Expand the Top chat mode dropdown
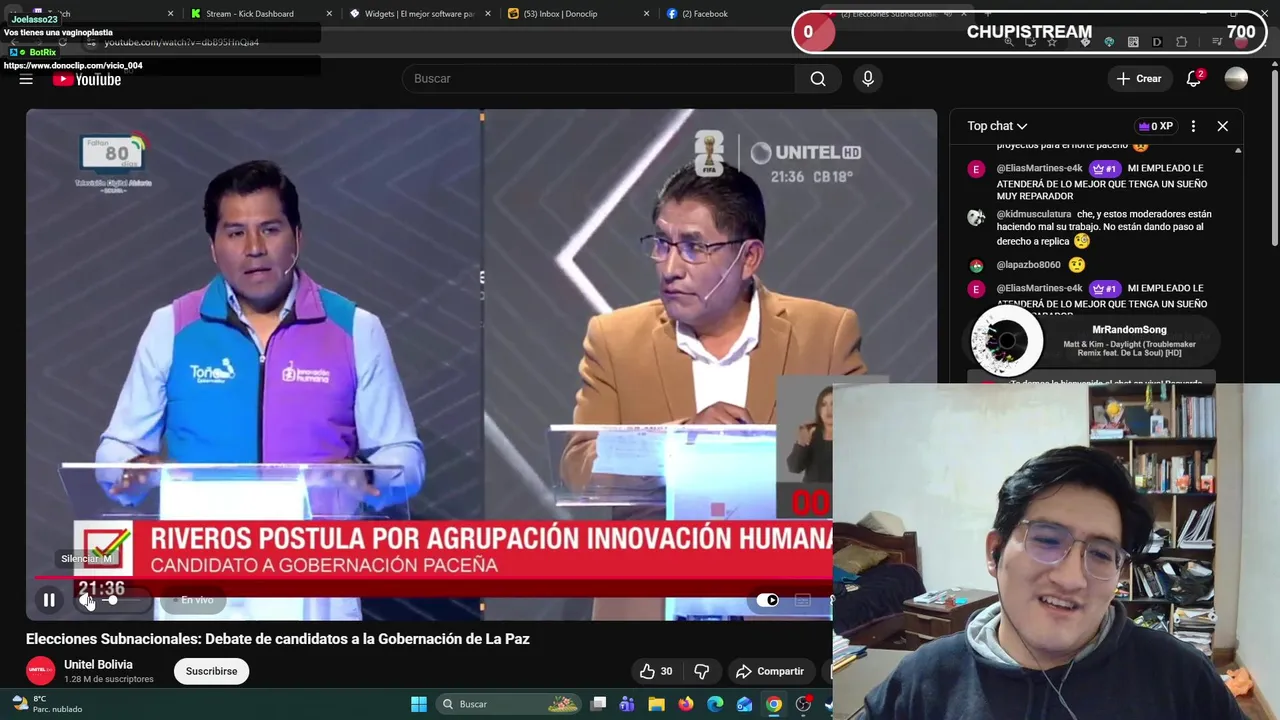The image size is (1280, 720). click(x=997, y=126)
